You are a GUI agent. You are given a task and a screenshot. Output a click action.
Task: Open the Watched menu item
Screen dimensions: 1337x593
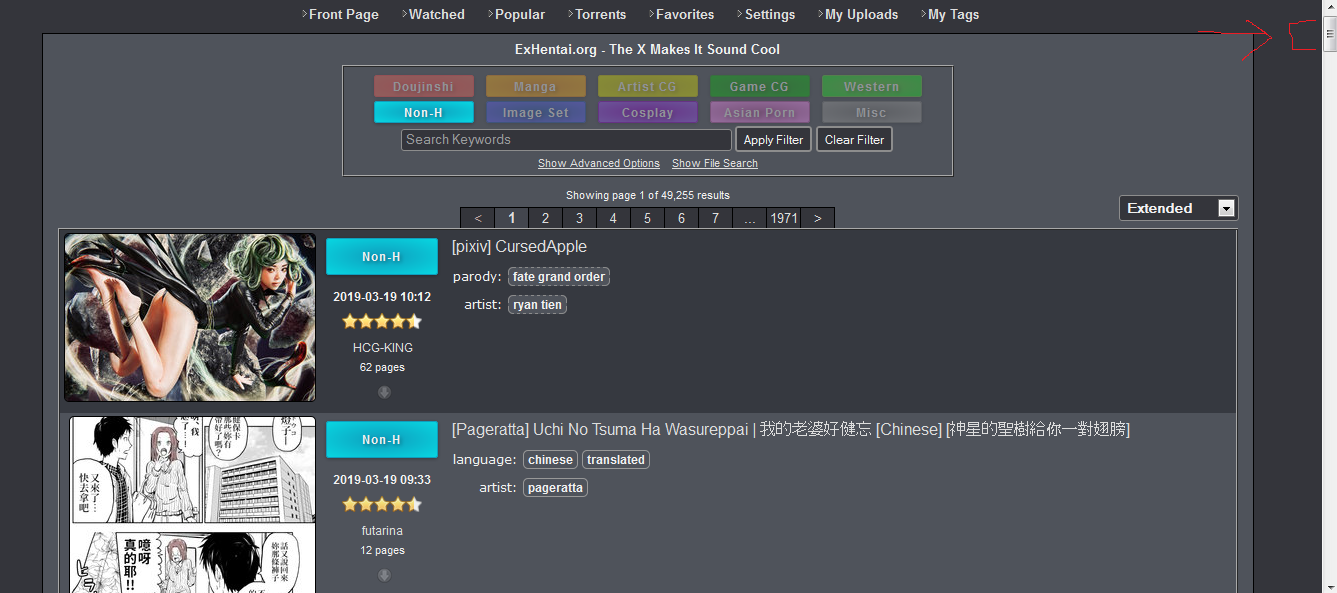pos(436,15)
